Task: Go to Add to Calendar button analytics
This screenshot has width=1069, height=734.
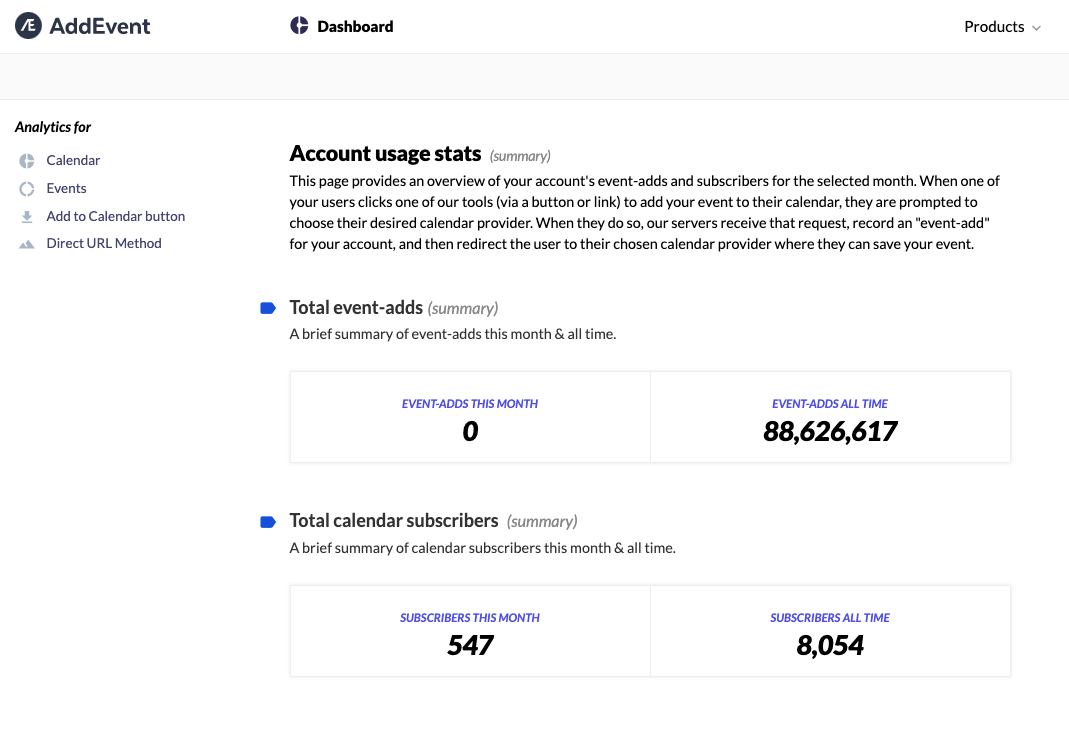Action: click(115, 216)
